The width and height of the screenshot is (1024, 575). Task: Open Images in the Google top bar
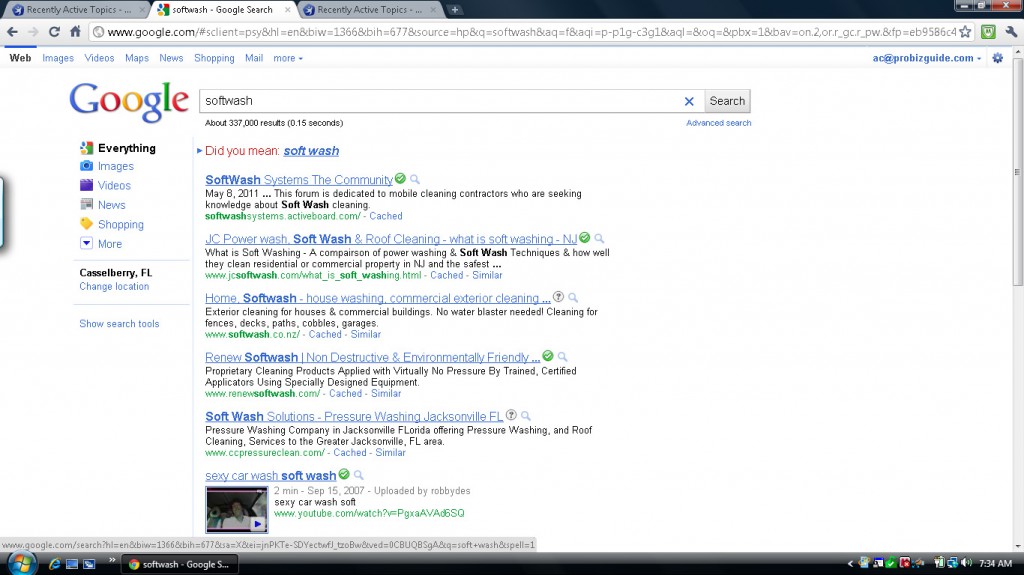pos(58,58)
